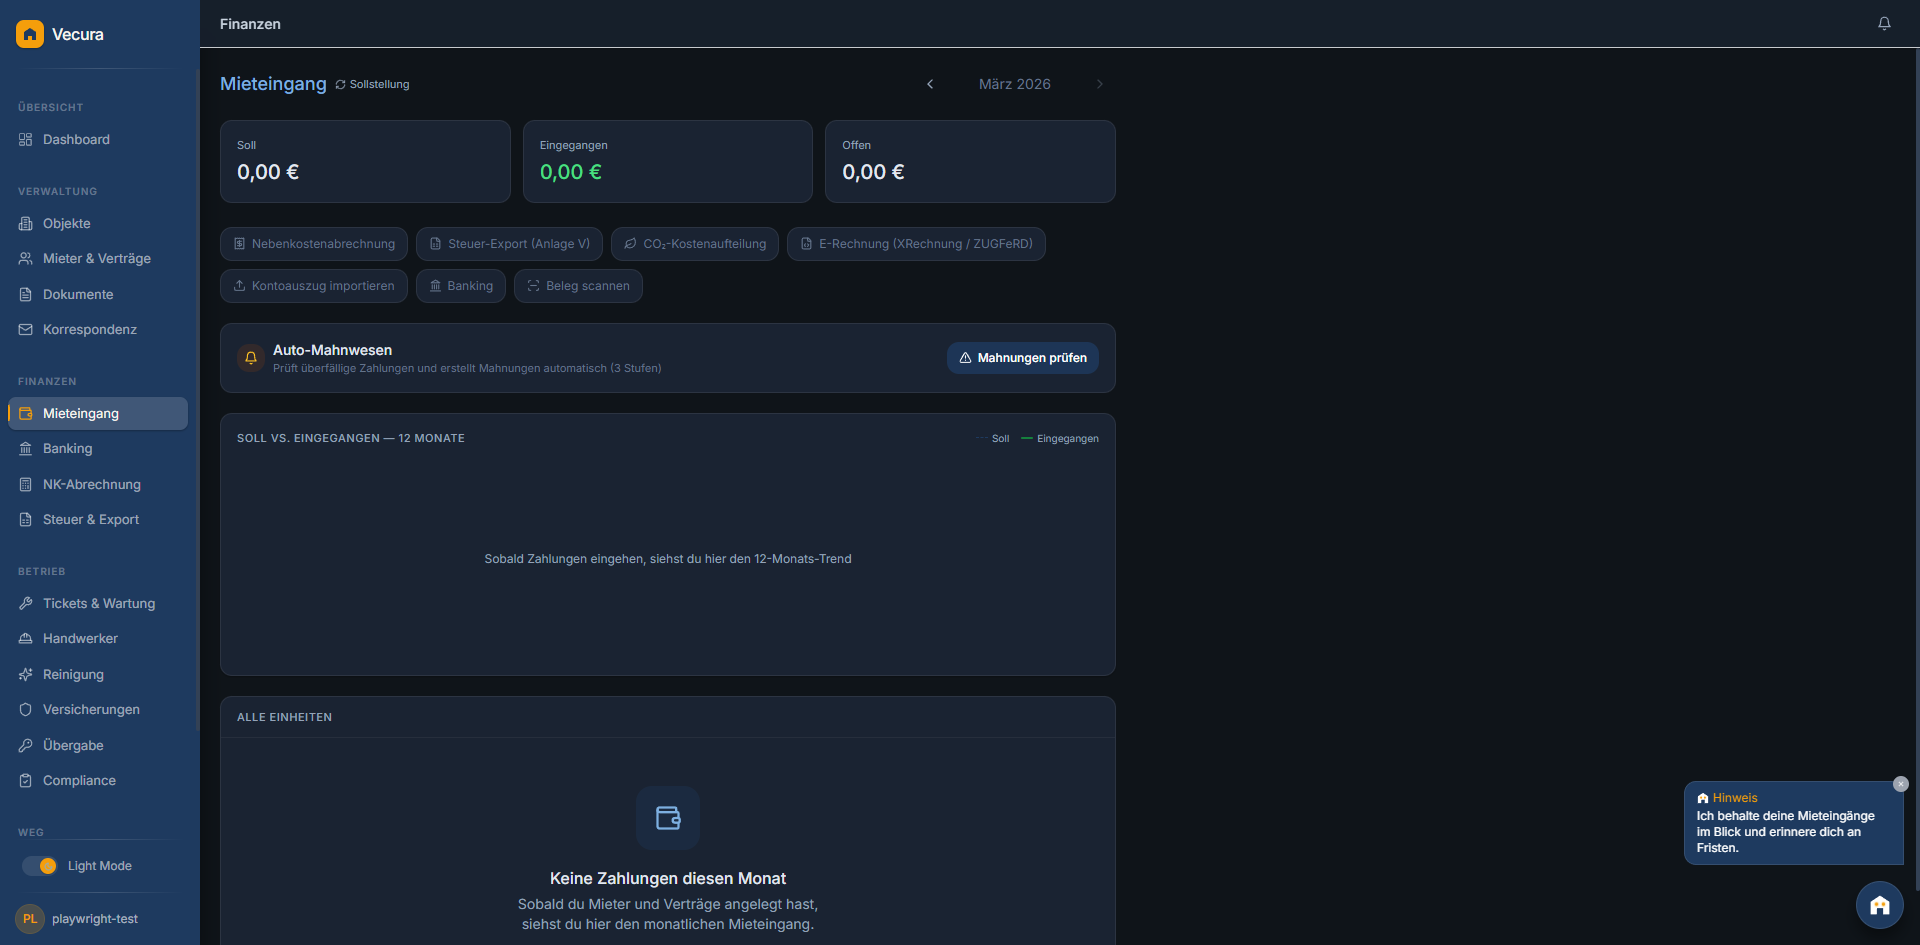Screen dimensions: 1920x945
Task: Go to previous month with left chevron
Action: (x=930, y=84)
